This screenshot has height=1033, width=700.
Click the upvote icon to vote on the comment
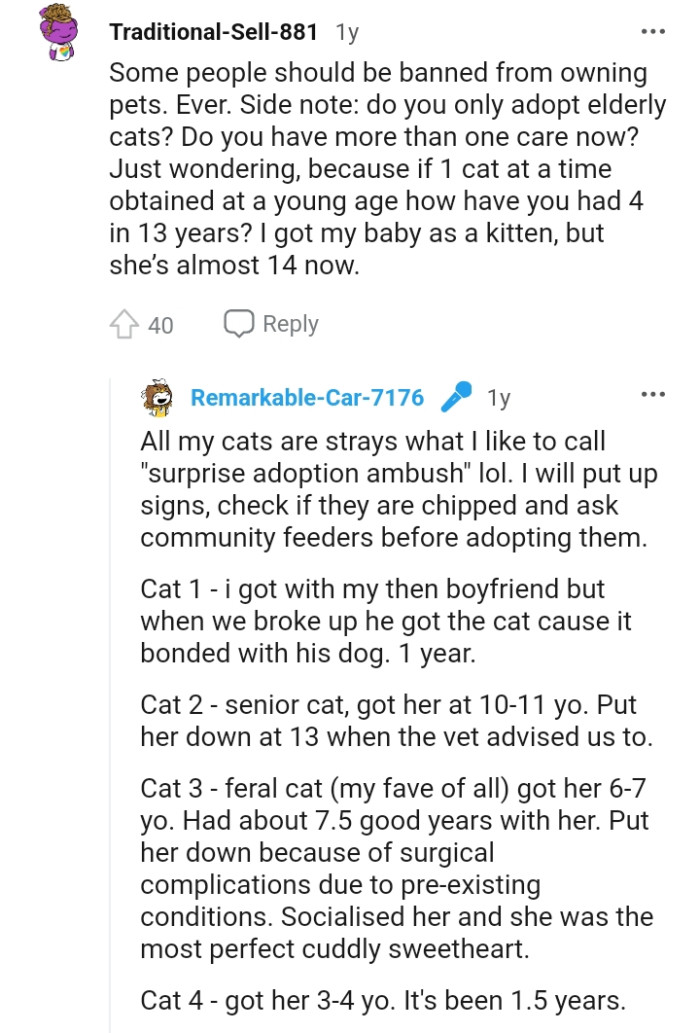pyautogui.click(x=125, y=325)
